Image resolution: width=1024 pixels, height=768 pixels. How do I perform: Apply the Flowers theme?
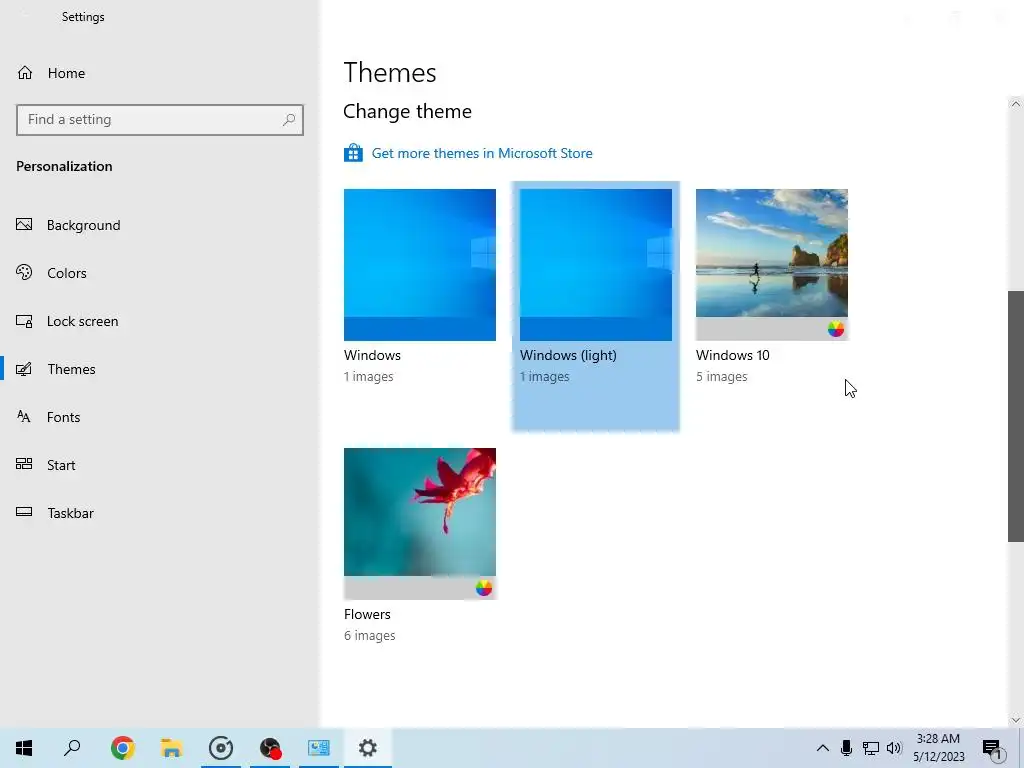(420, 524)
